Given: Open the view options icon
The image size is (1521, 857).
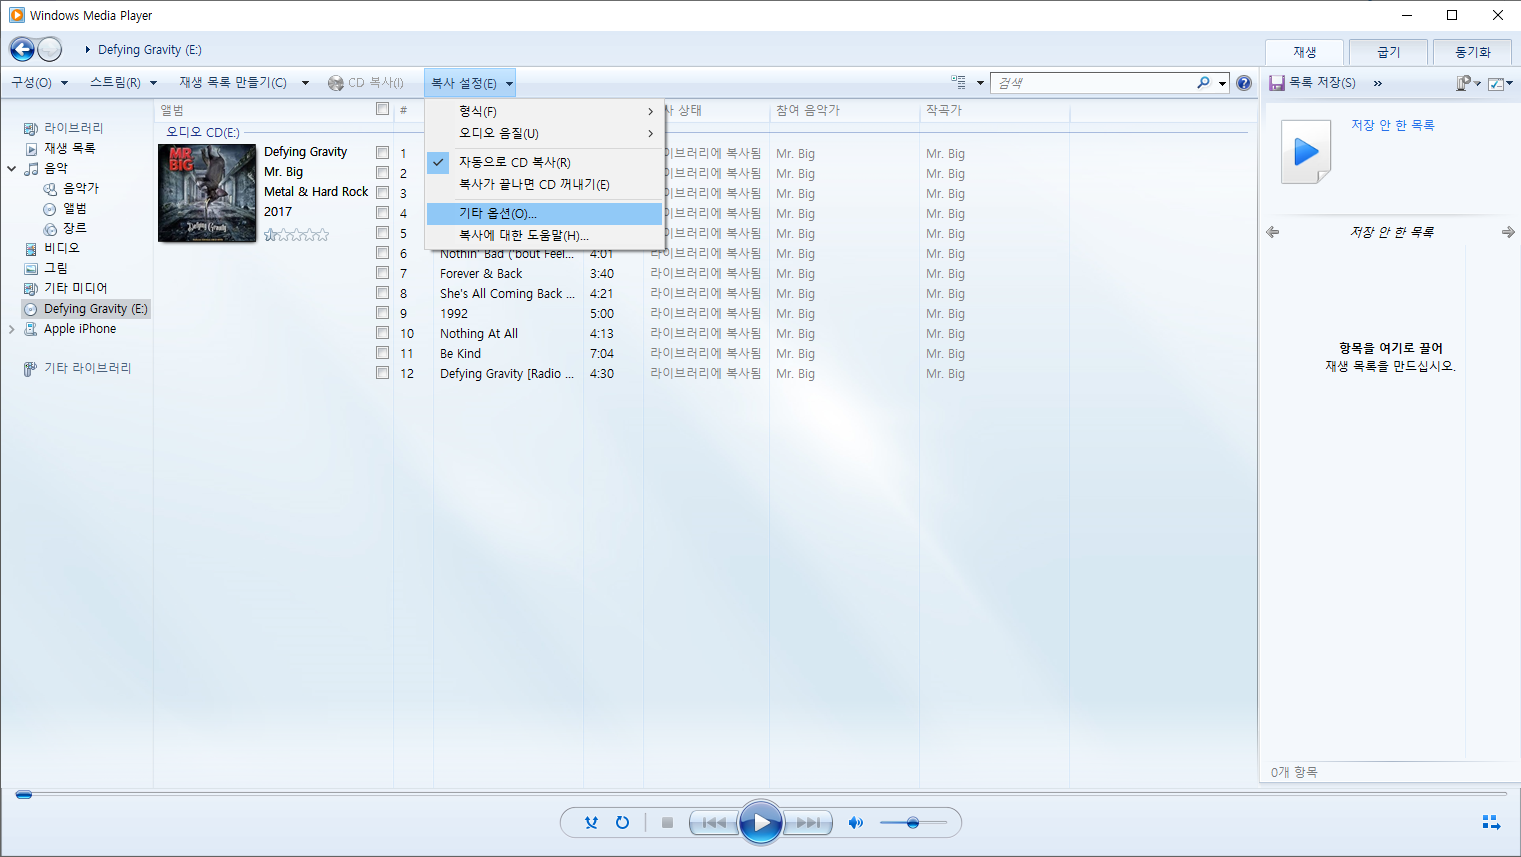Looking at the screenshot, I should (x=959, y=83).
